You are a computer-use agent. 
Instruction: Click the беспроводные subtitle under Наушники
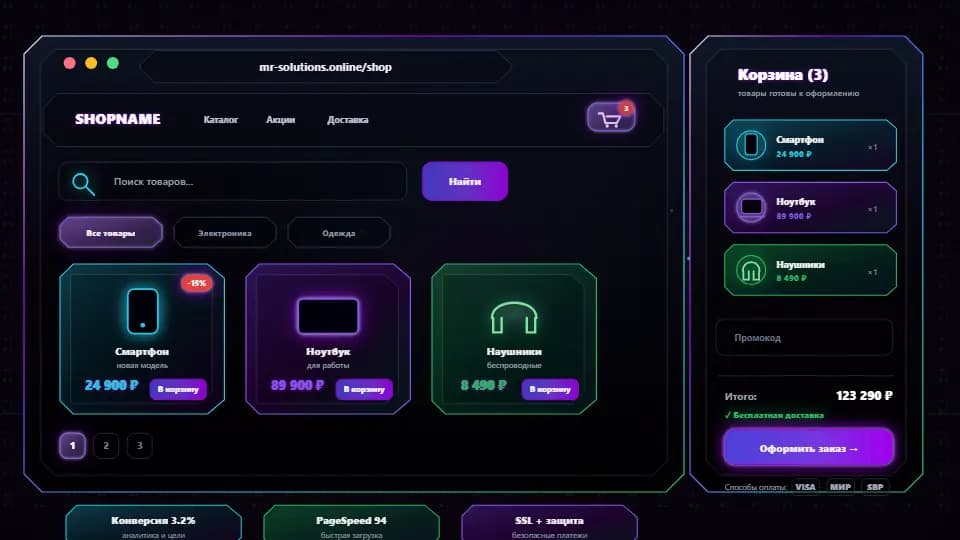click(514, 365)
